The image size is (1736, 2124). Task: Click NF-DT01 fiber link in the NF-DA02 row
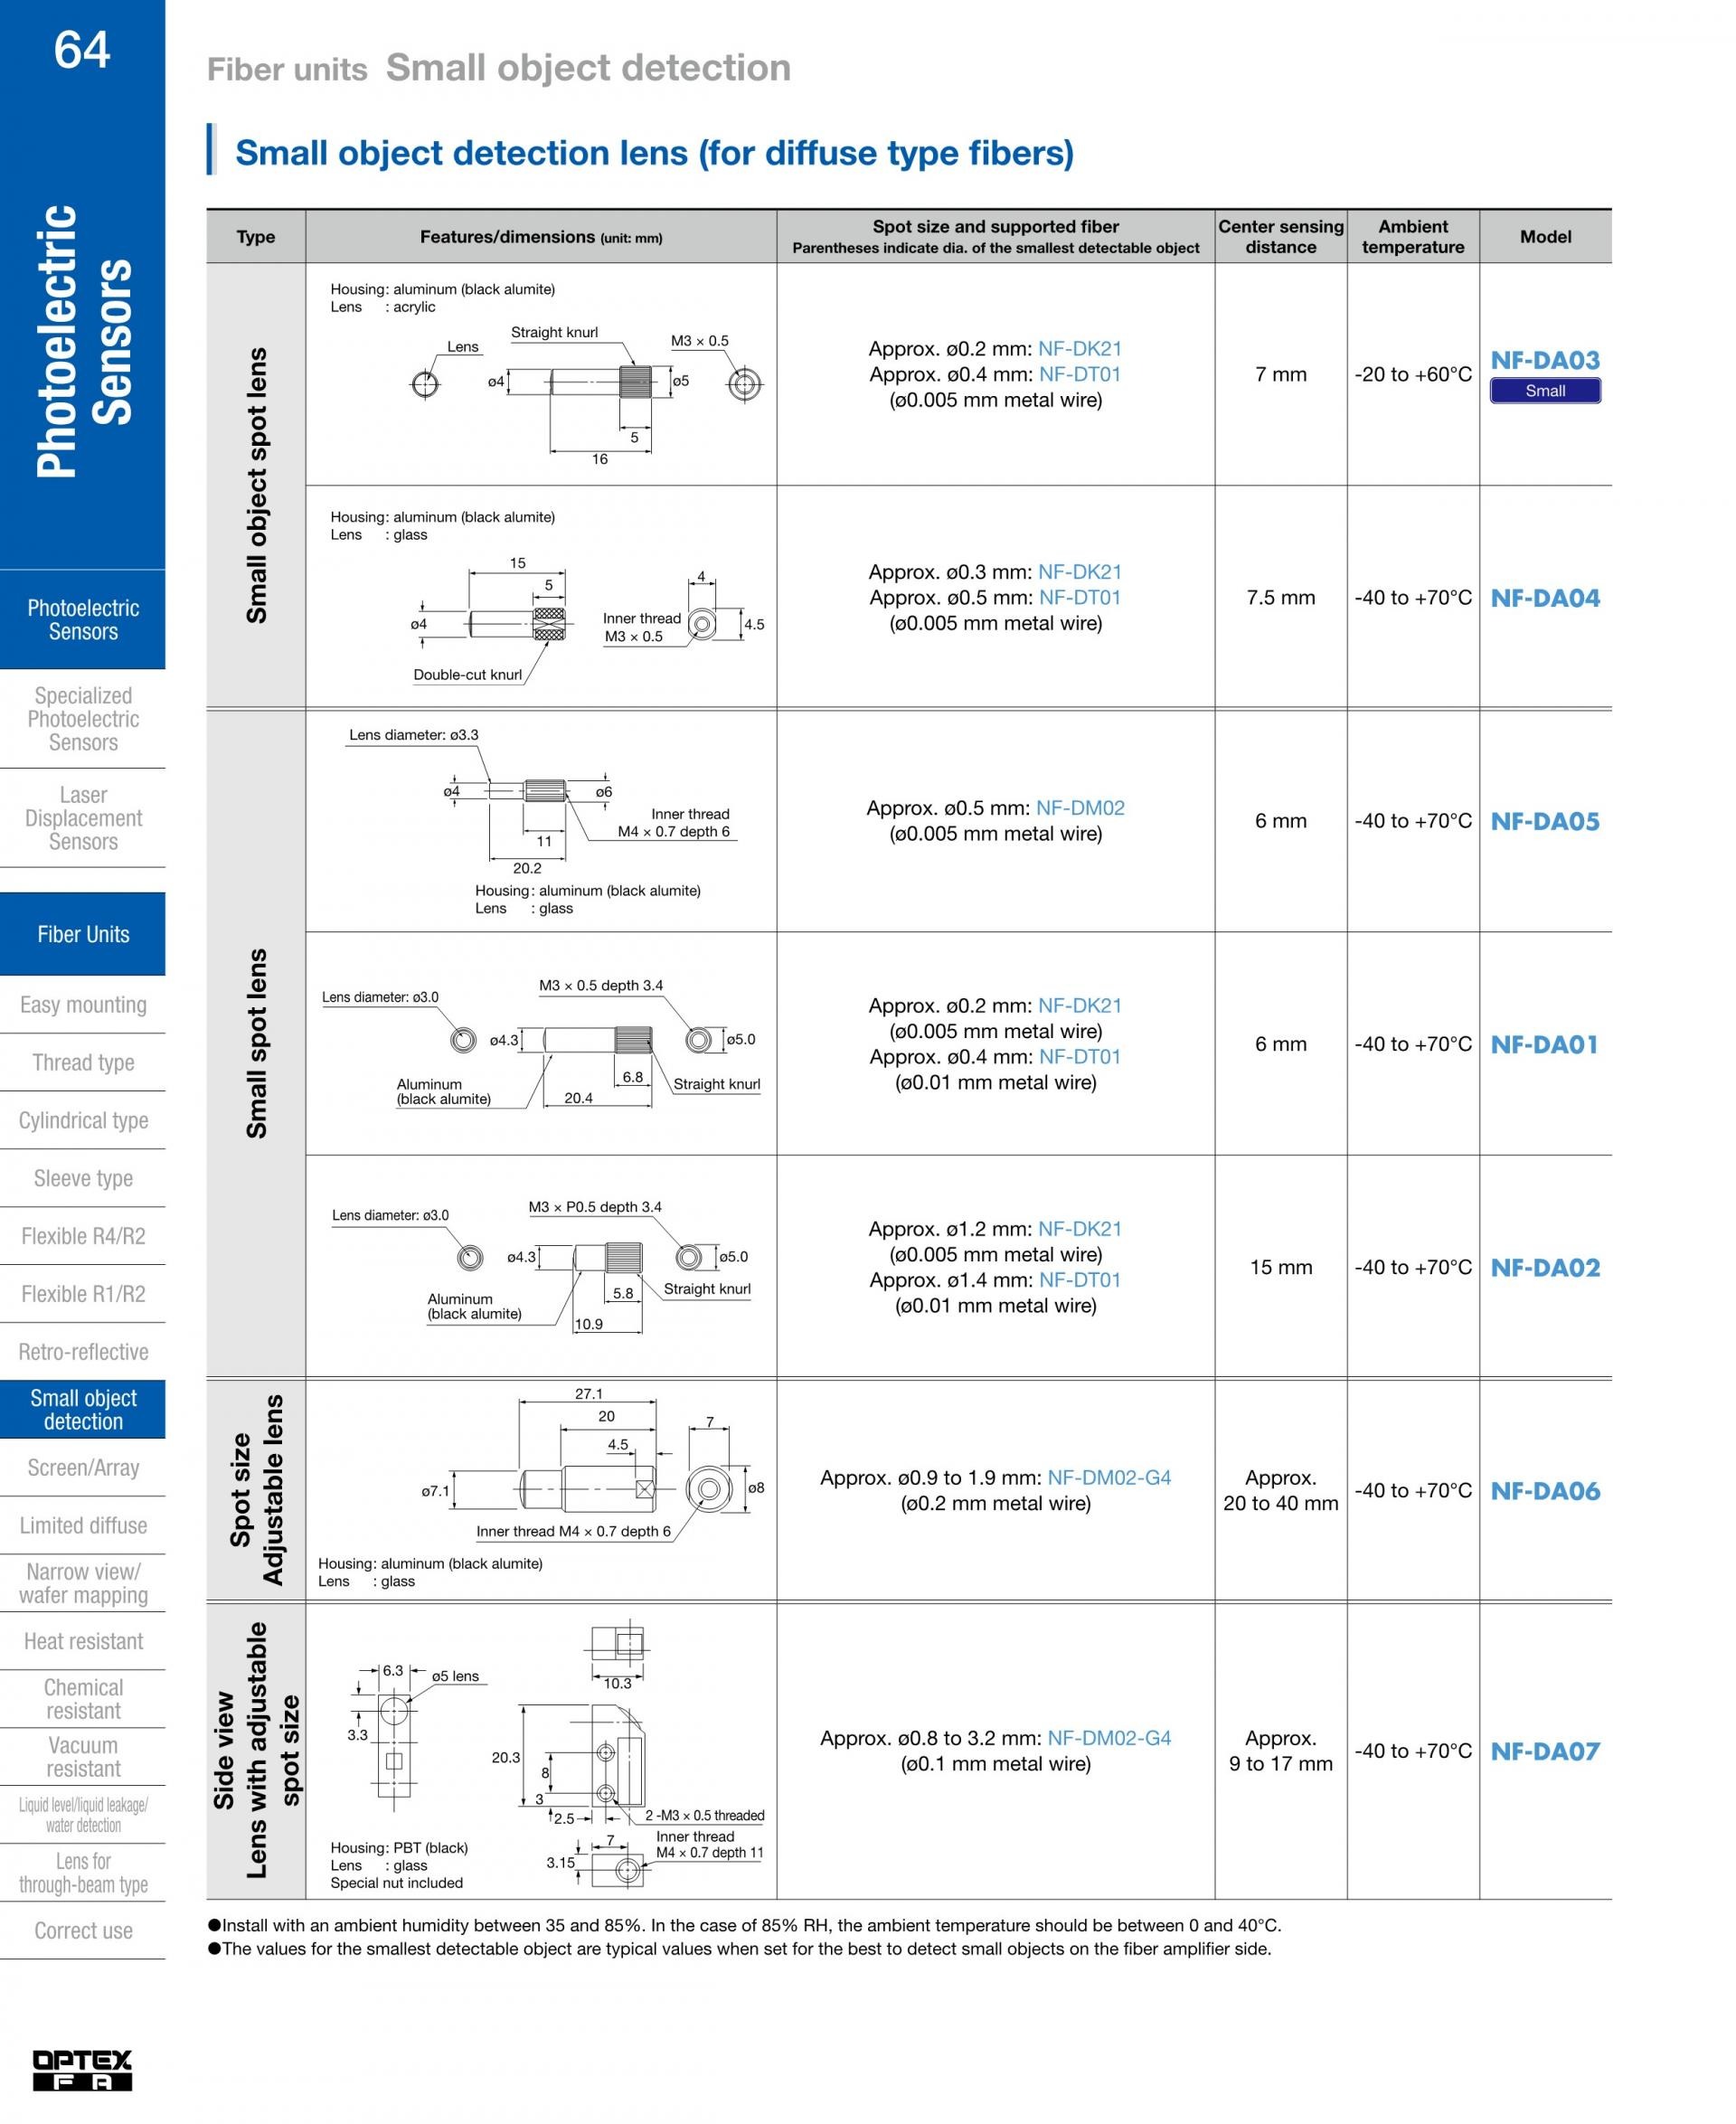coord(1080,1280)
